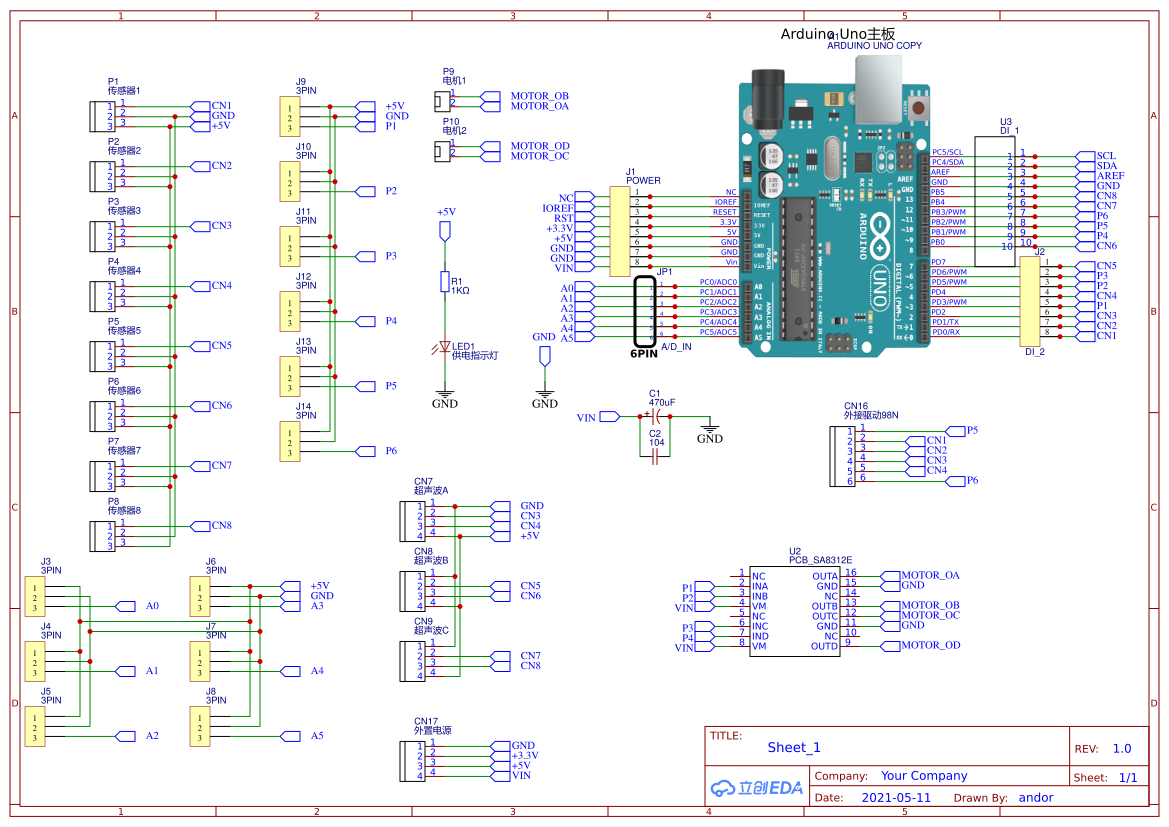The image size is (1169, 827).
Task: Click the 立创EDA logo in title block
Action: coord(756,788)
